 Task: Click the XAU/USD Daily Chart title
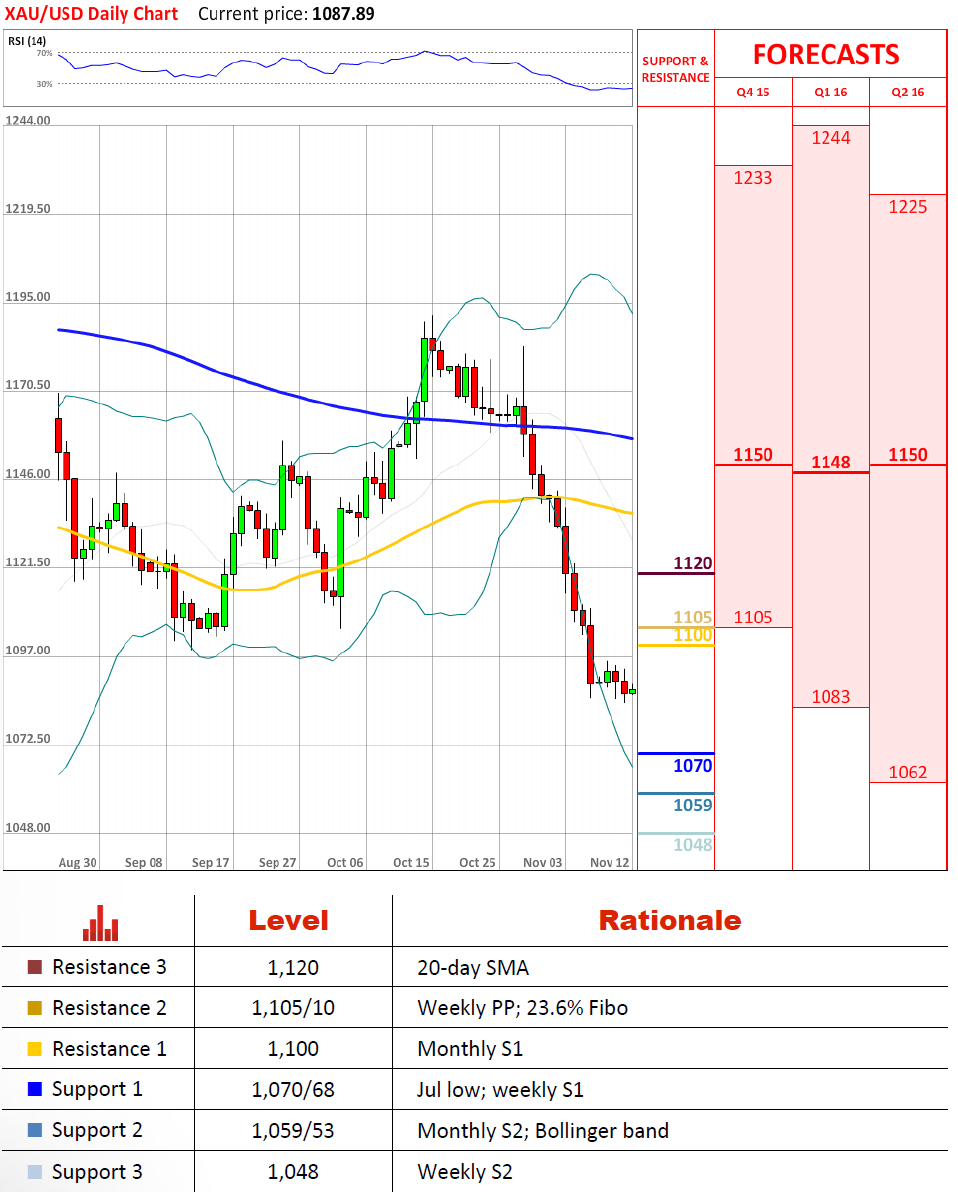(x=91, y=14)
